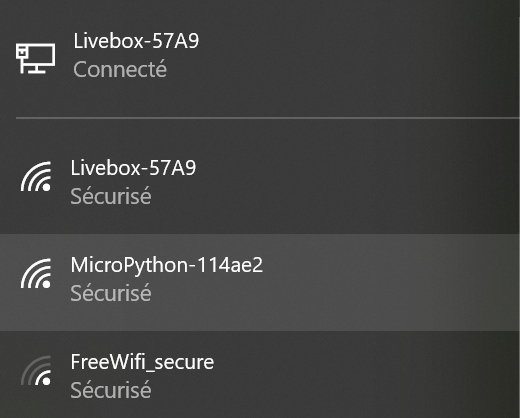This screenshot has height=418, width=520.
Task: Click empty area right of FreeWifi_secure
Action: pos(367,375)
